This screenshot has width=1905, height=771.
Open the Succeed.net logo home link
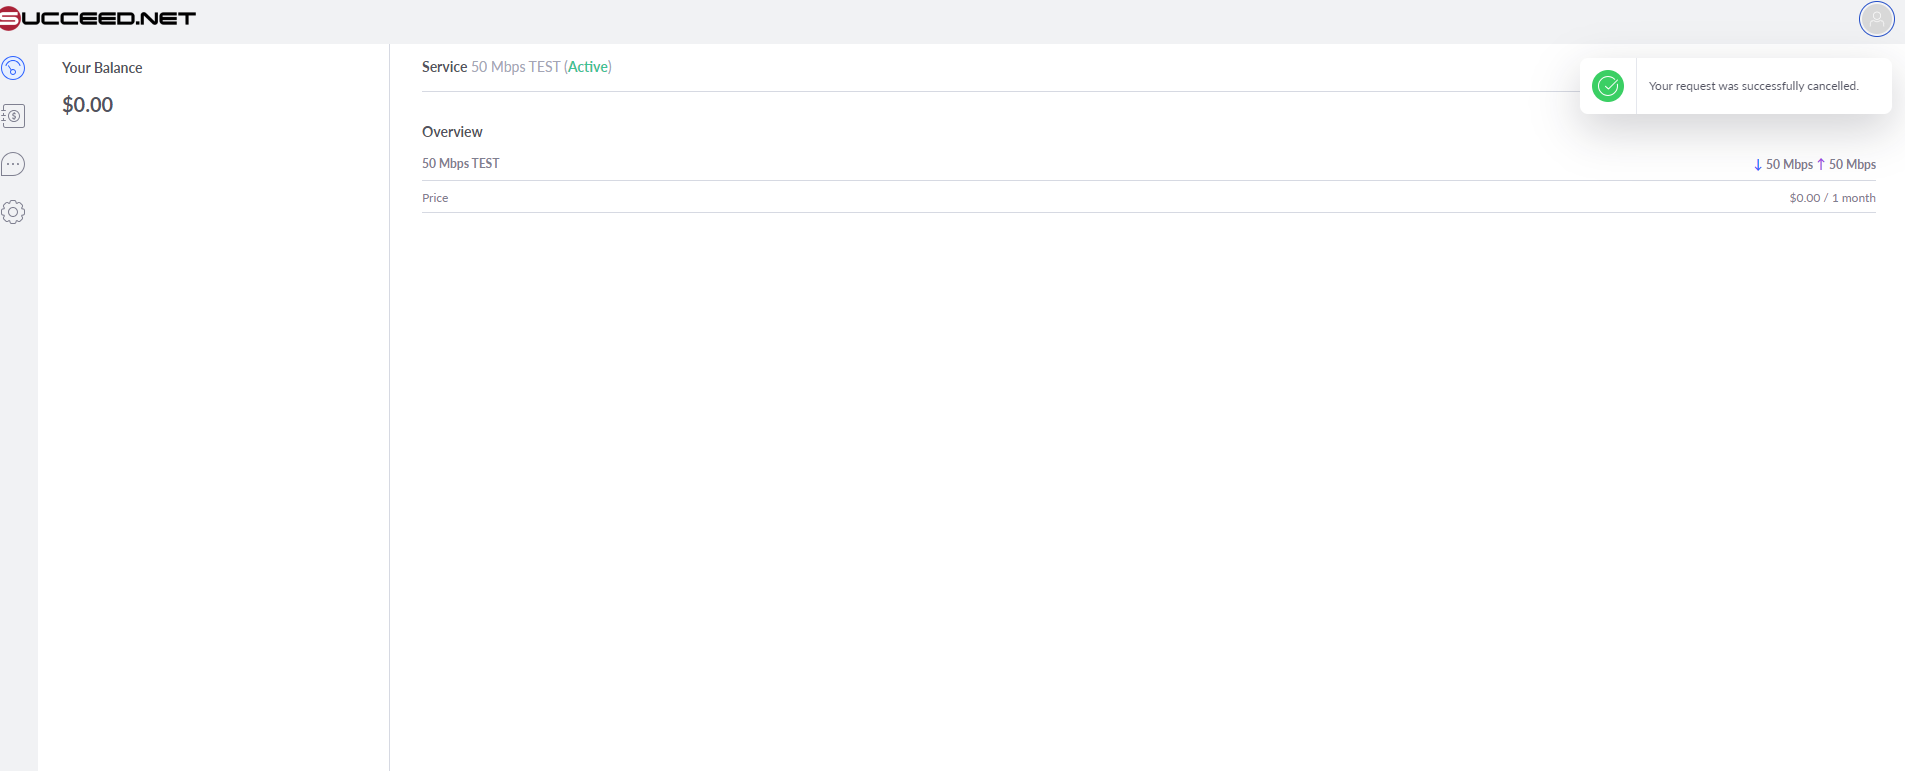click(98, 18)
